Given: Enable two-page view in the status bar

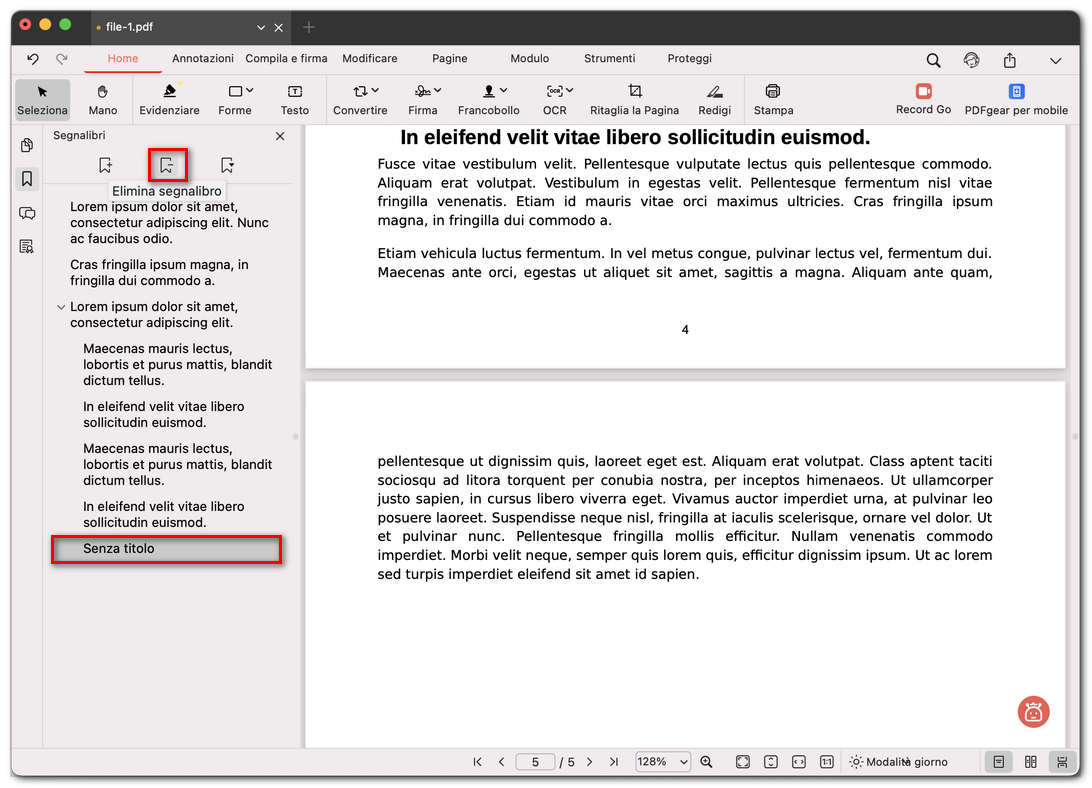Looking at the screenshot, I should point(1030,761).
